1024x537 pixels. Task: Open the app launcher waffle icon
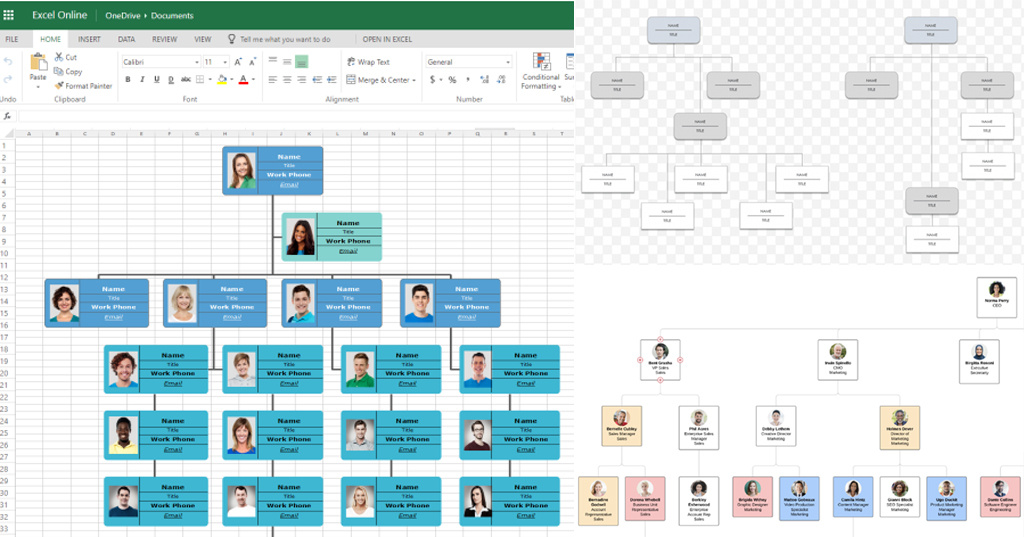8,14
